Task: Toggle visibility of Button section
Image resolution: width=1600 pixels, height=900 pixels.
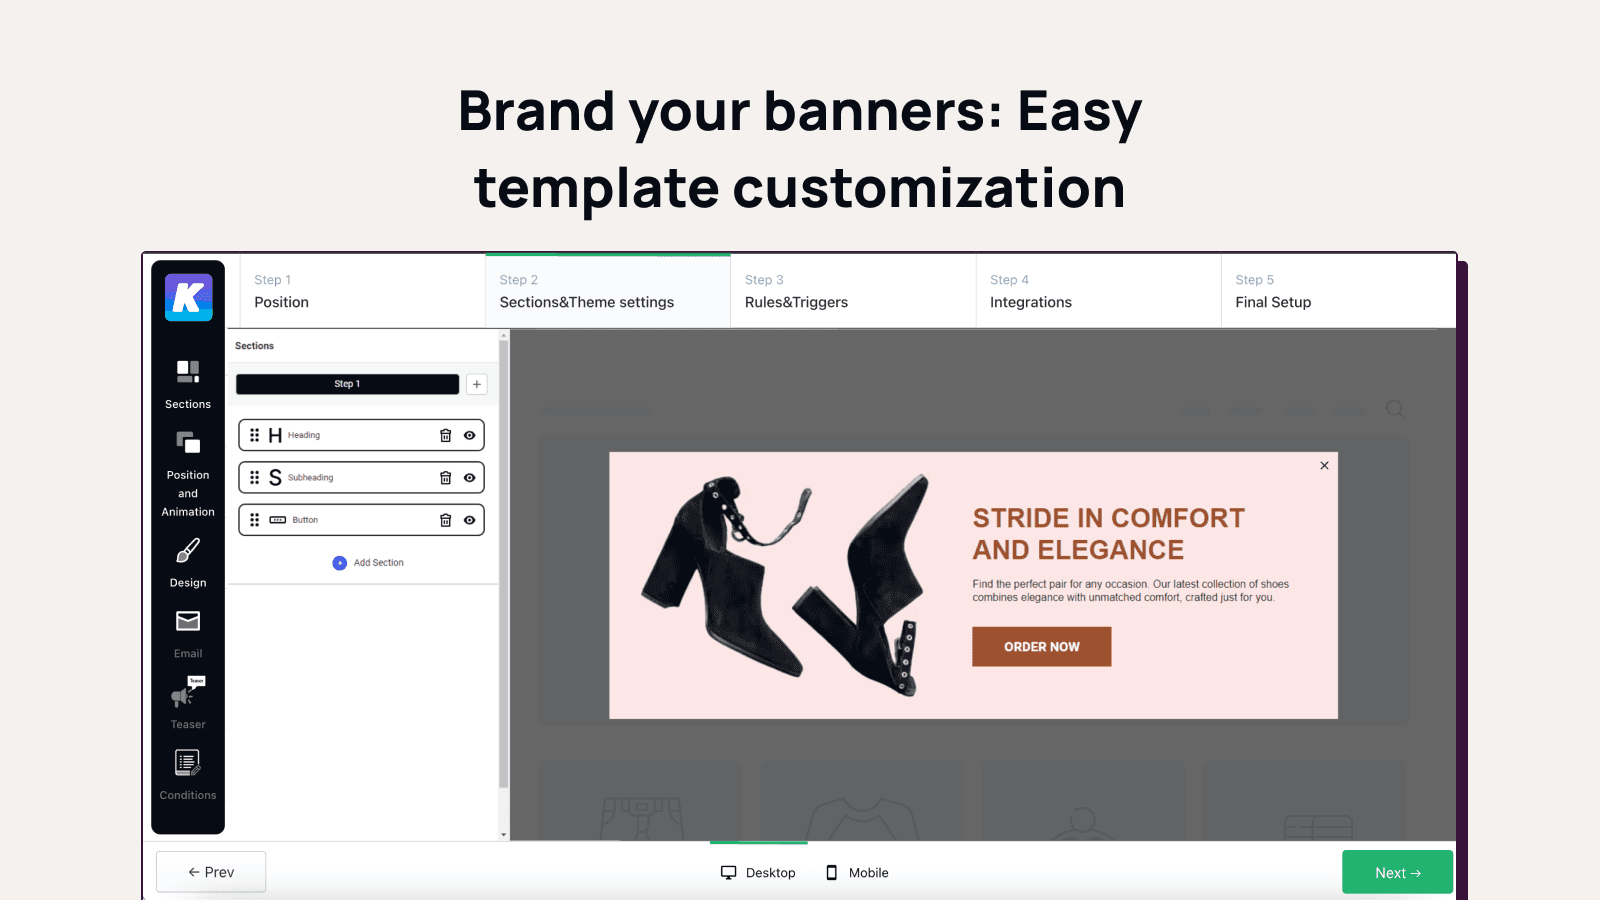Action: pyautogui.click(x=469, y=520)
